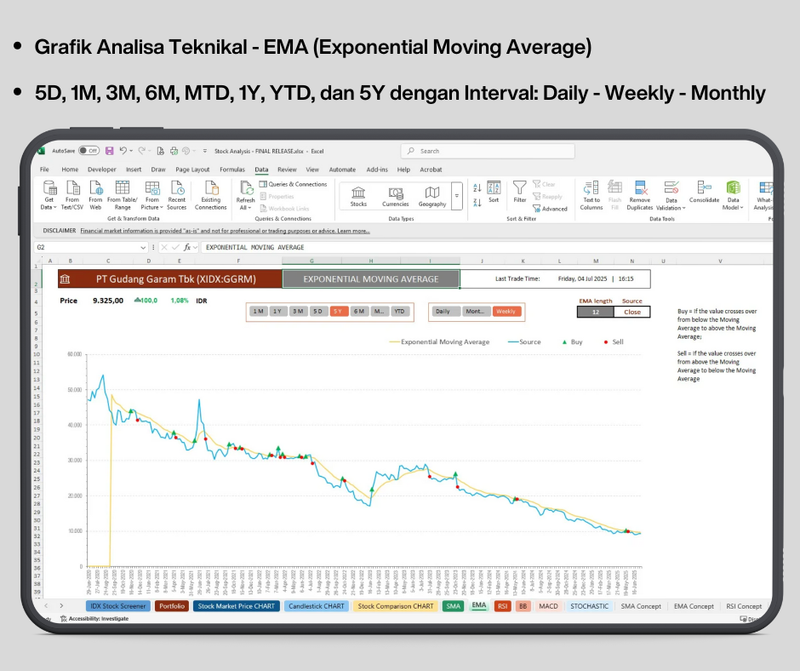The image size is (800, 671).
Task: Click the From Text/CSV icon
Action: (72, 195)
